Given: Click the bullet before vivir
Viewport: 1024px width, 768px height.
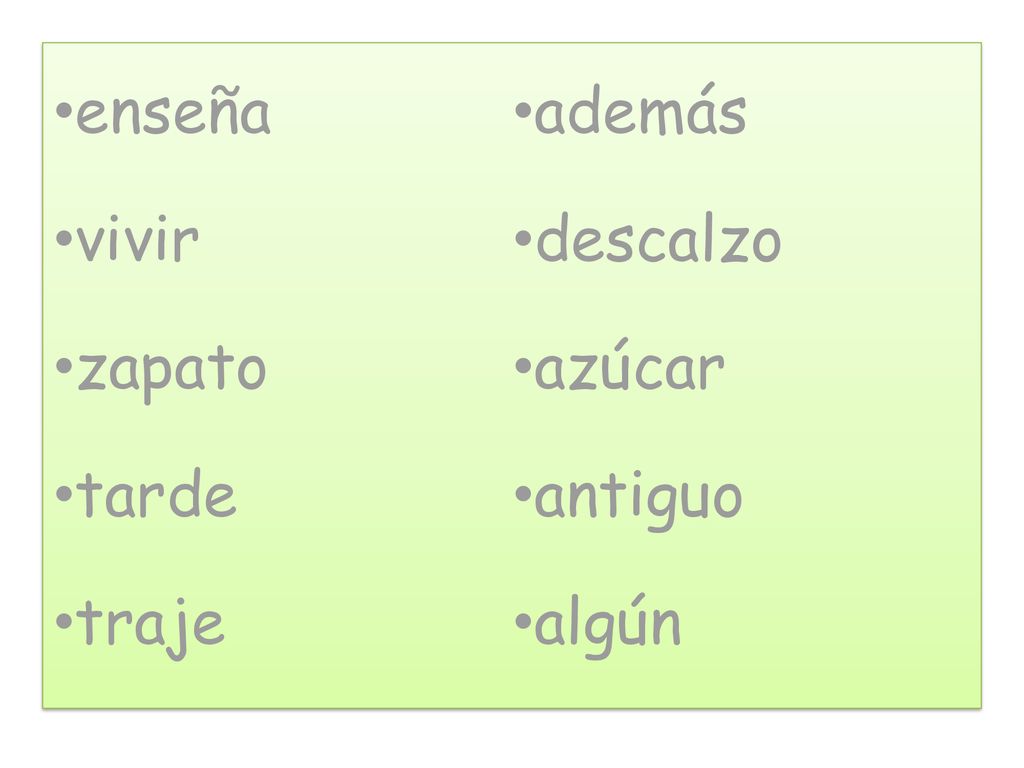Looking at the screenshot, I should [64, 239].
